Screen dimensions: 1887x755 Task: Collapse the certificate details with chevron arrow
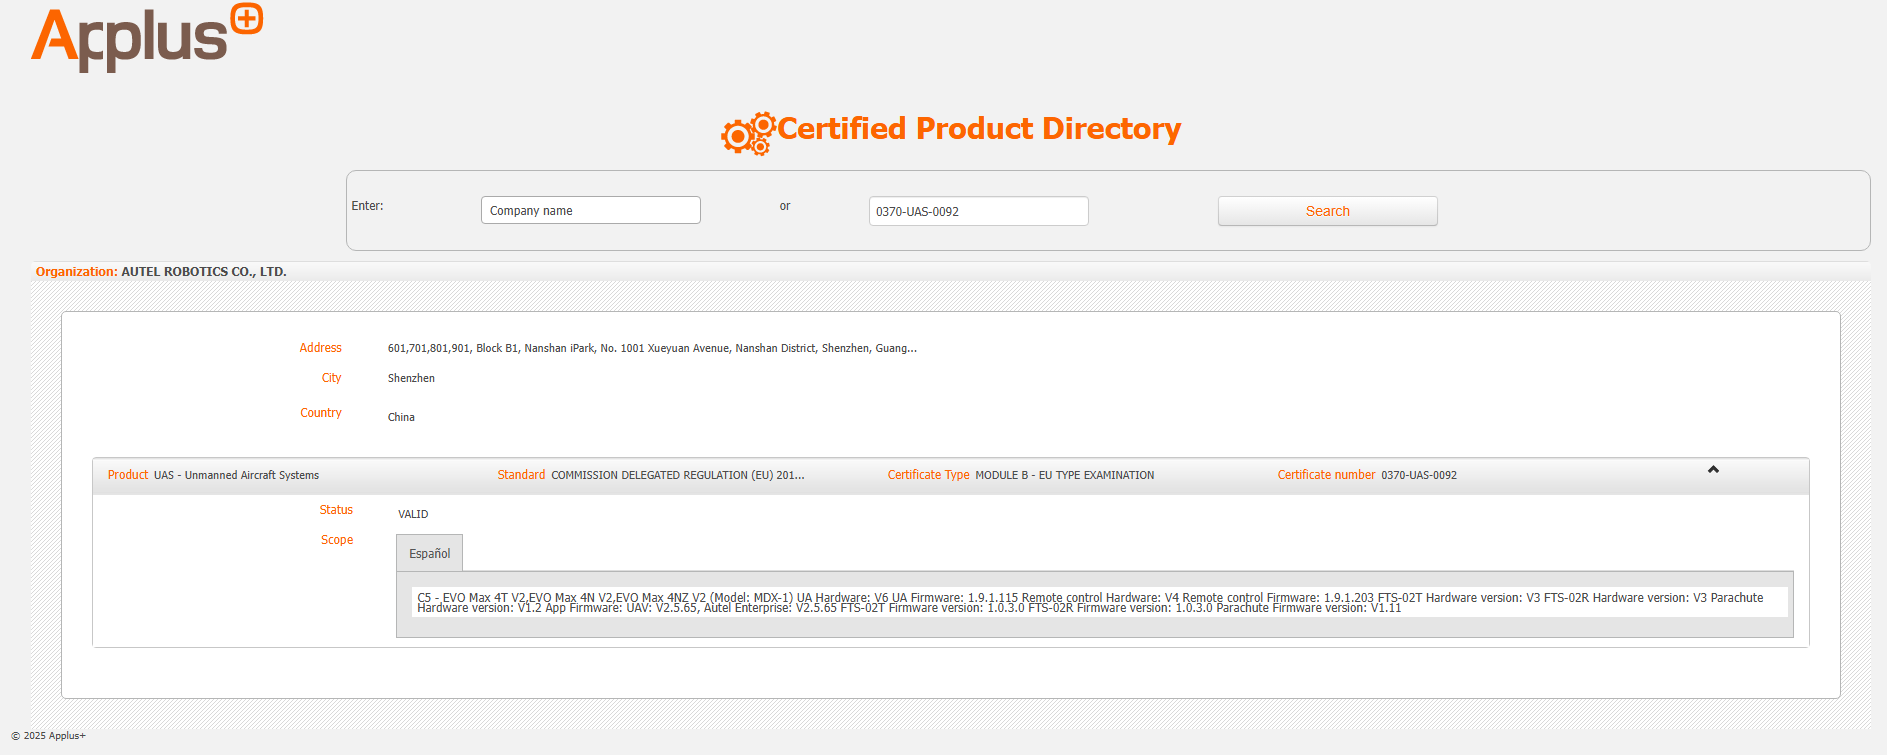1712,470
